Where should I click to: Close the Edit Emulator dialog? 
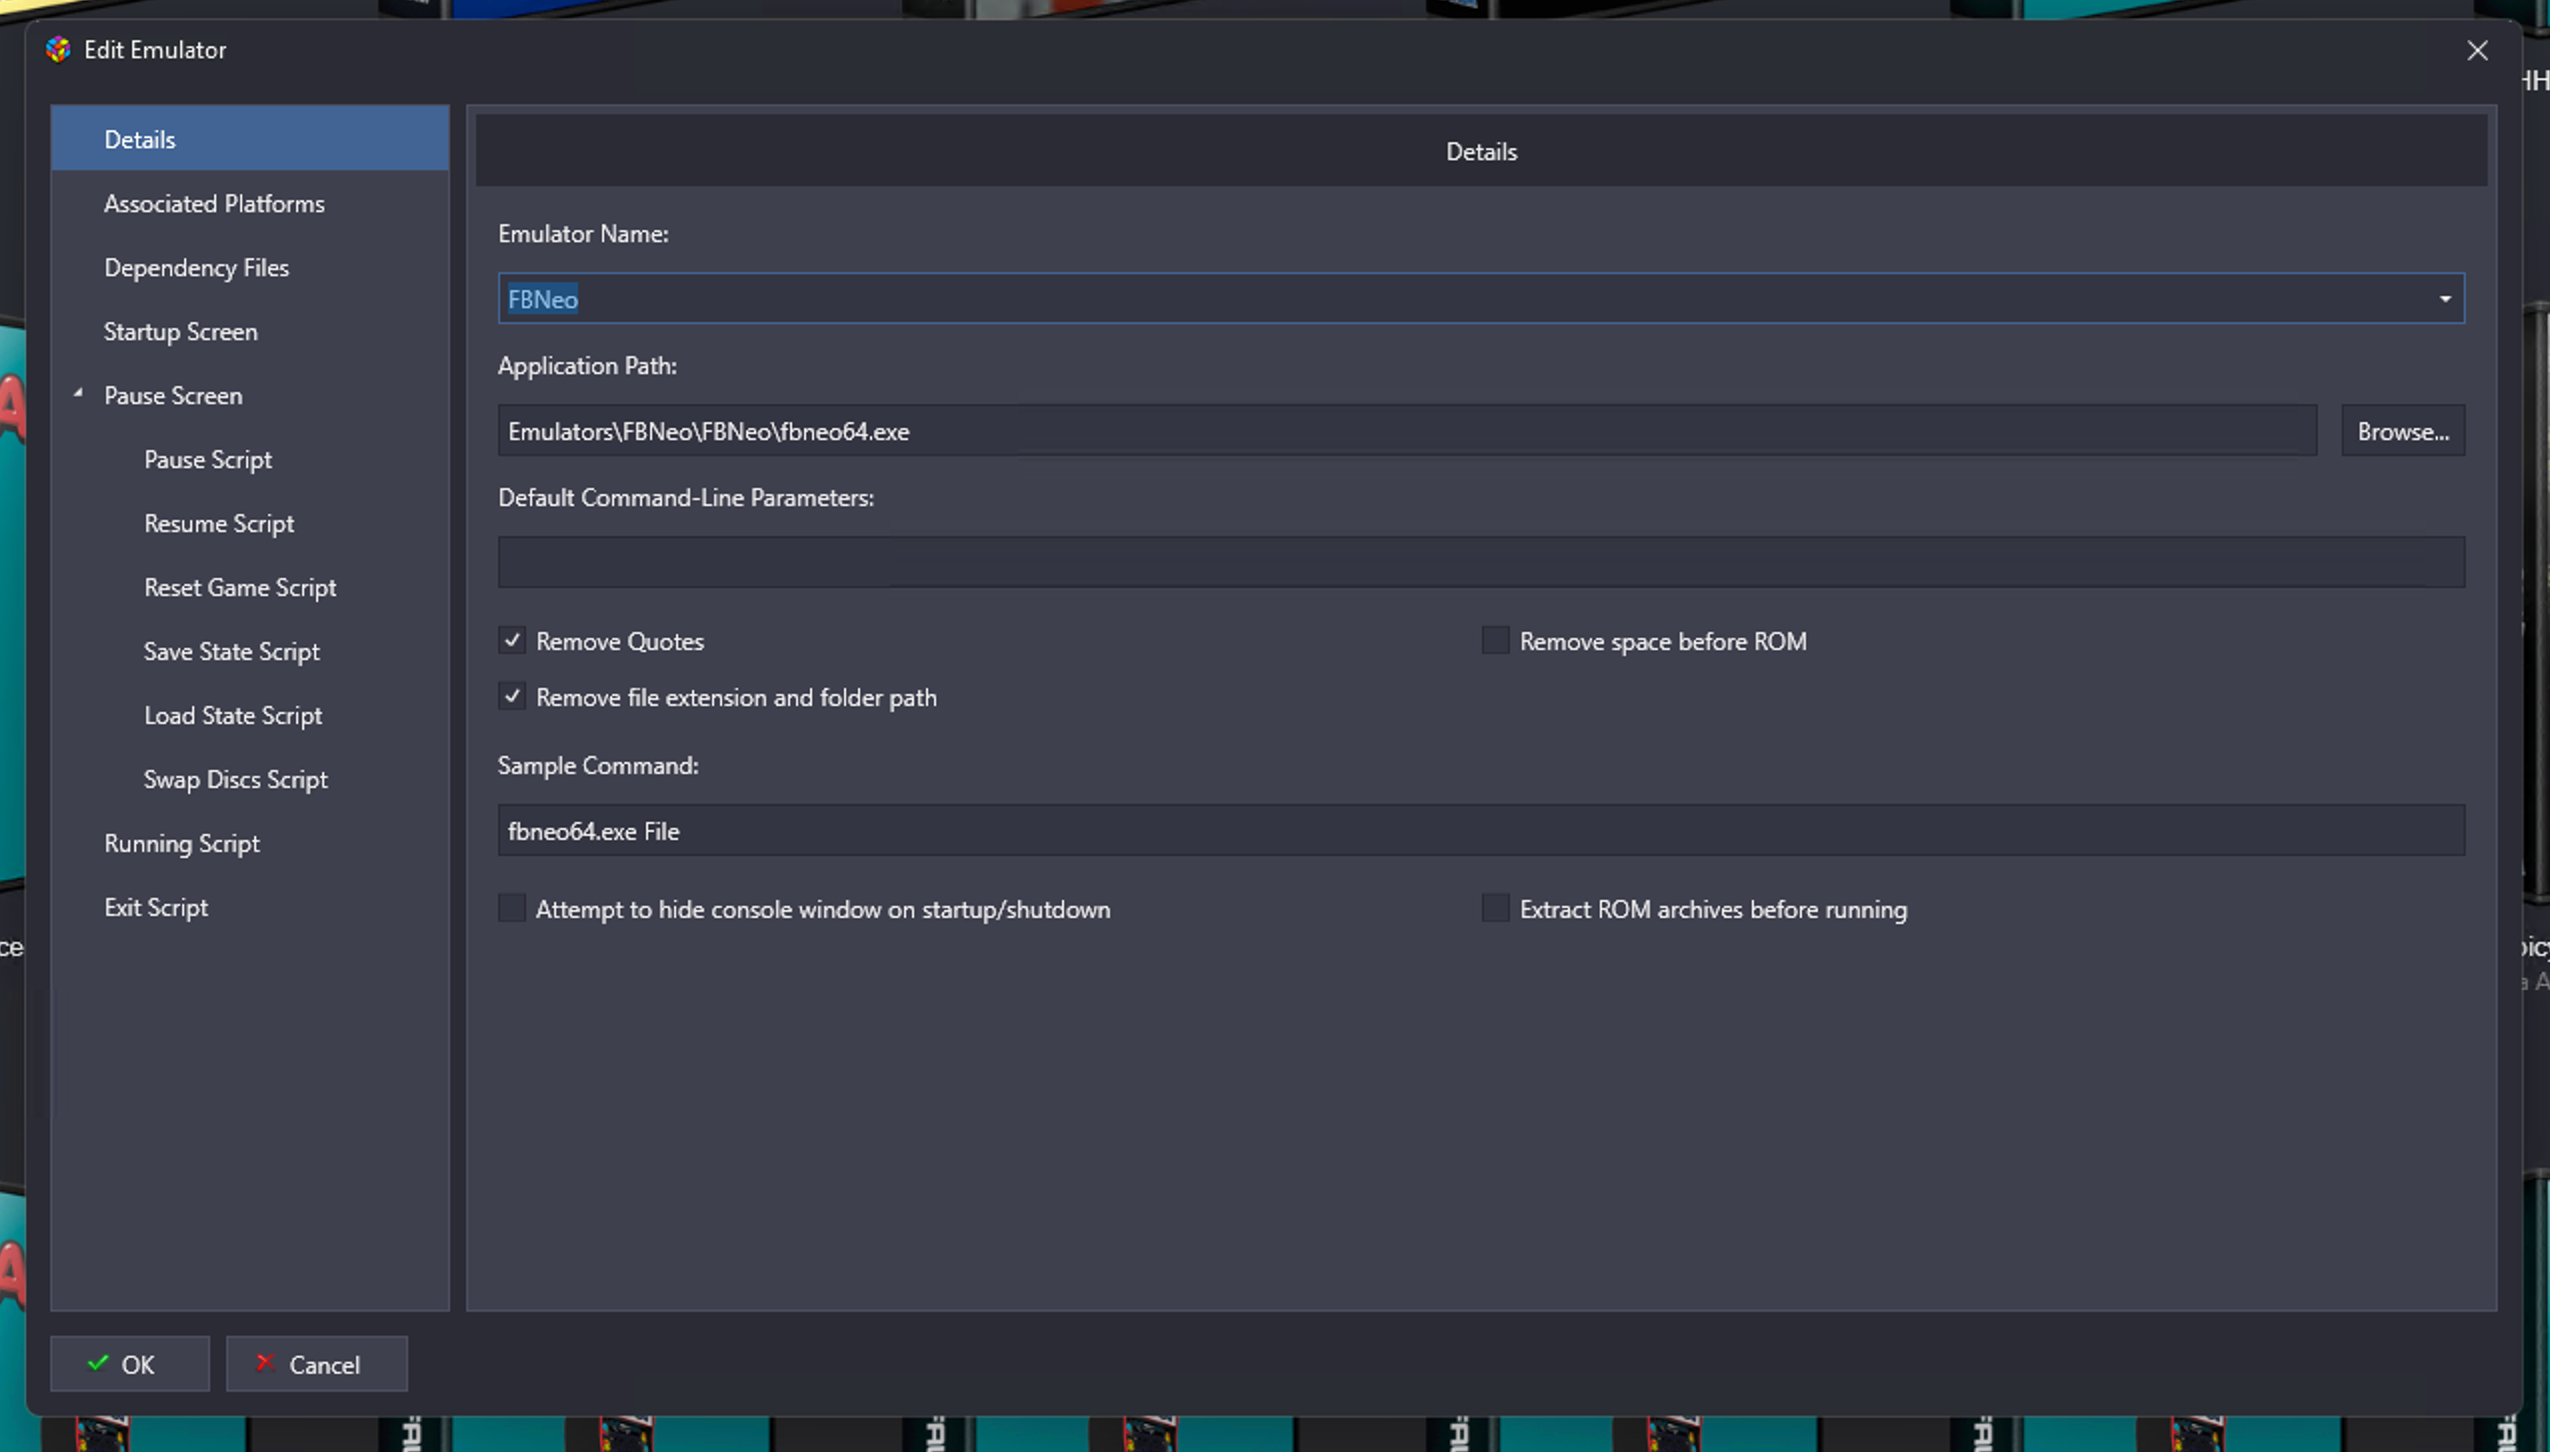coord(2476,50)
